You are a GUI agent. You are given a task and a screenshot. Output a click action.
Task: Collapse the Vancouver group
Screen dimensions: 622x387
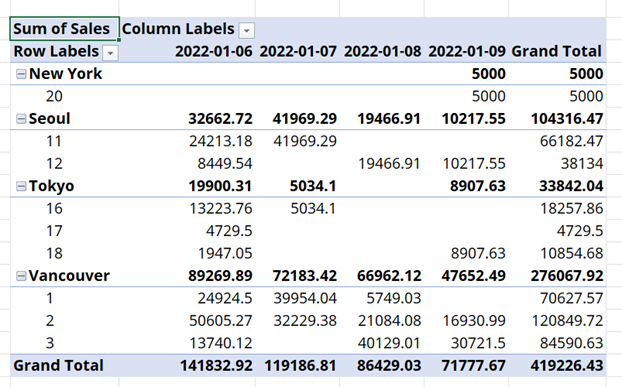point(21,276)
